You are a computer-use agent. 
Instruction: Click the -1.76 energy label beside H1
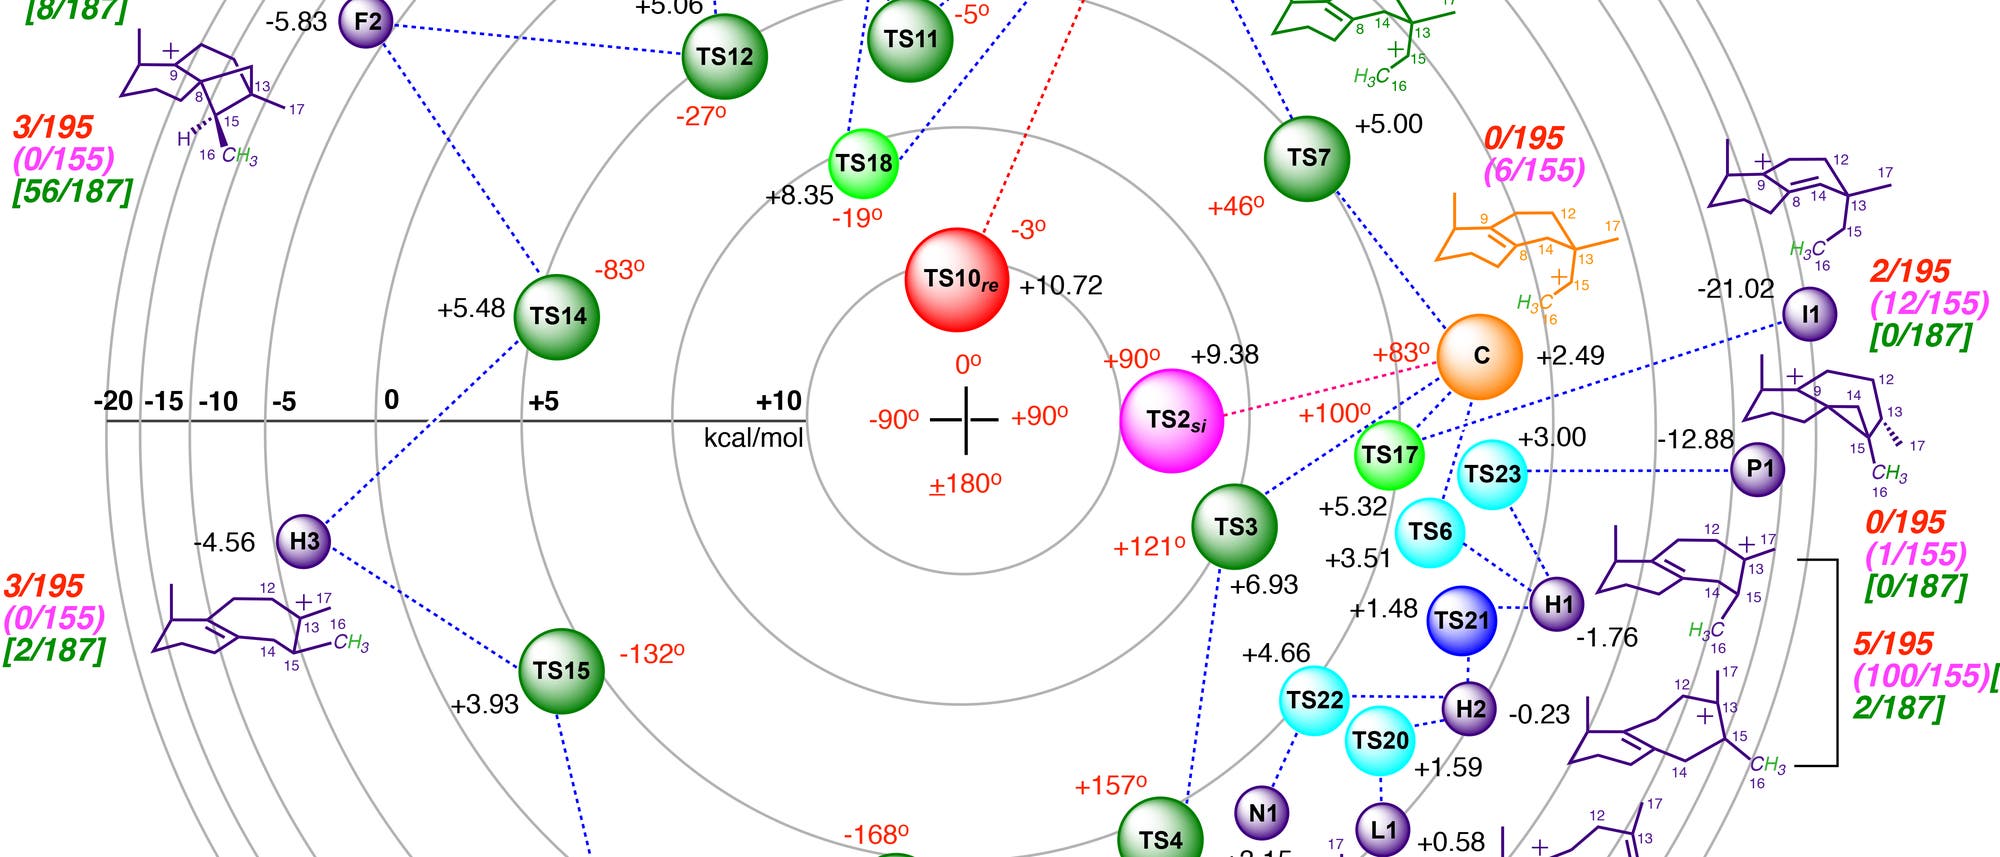pyautogui.click(x=1607, y=638)
